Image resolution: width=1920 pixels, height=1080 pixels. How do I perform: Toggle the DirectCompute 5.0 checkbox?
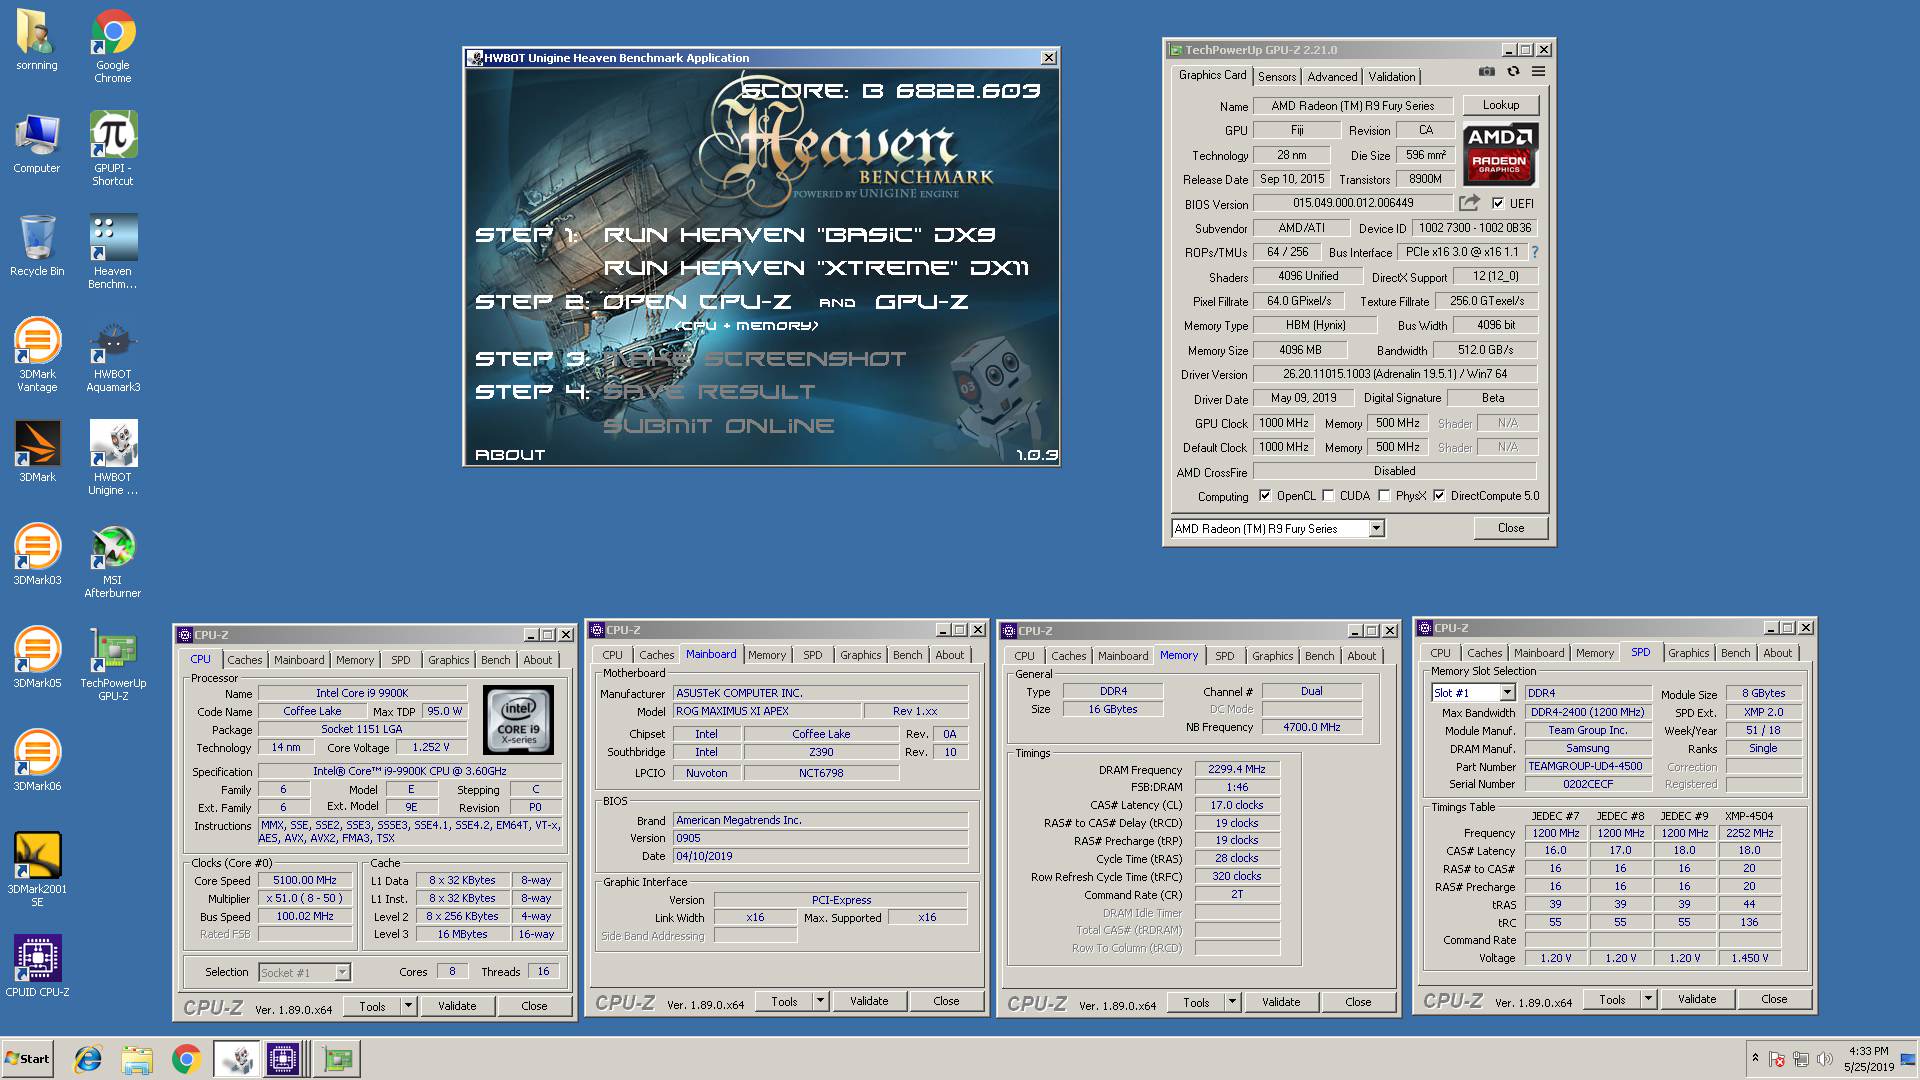(x=1439, y=496)
